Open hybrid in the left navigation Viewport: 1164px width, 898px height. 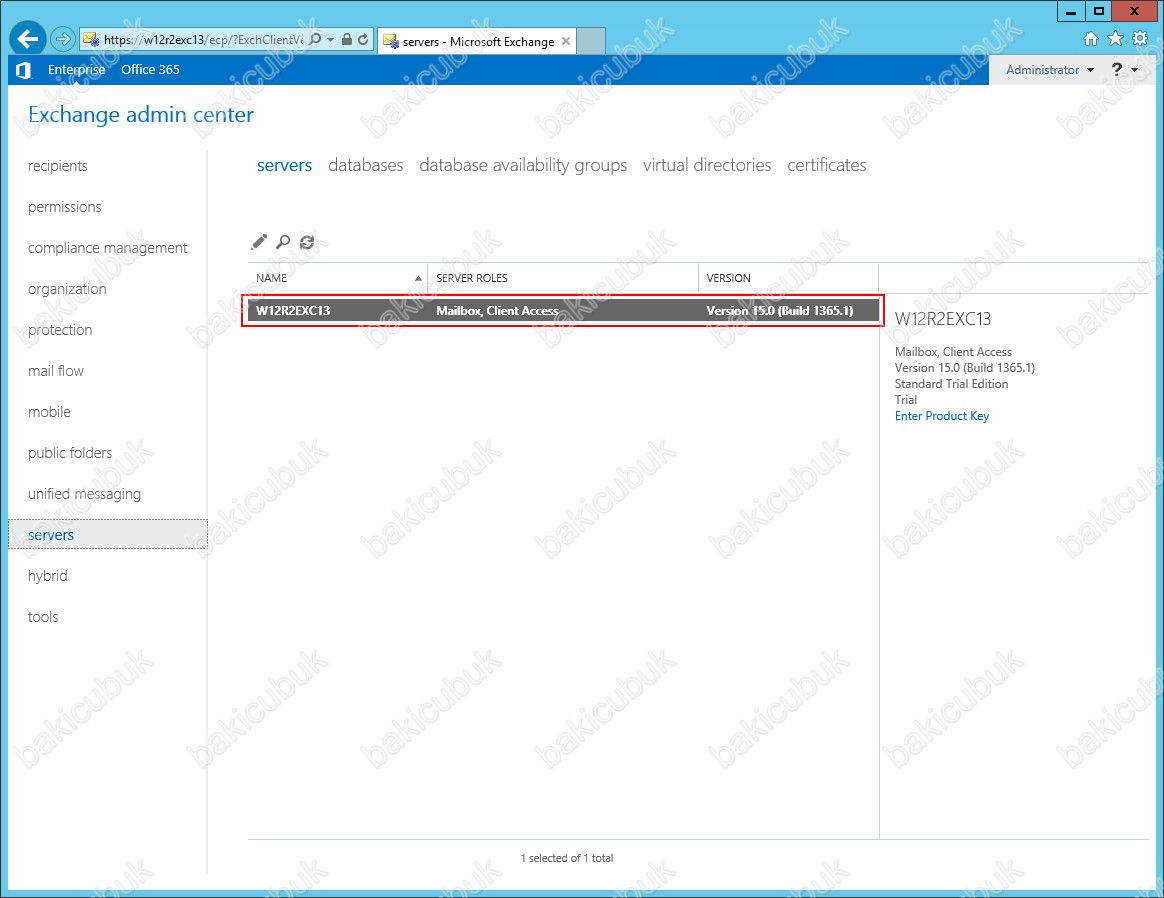[48, 576]
